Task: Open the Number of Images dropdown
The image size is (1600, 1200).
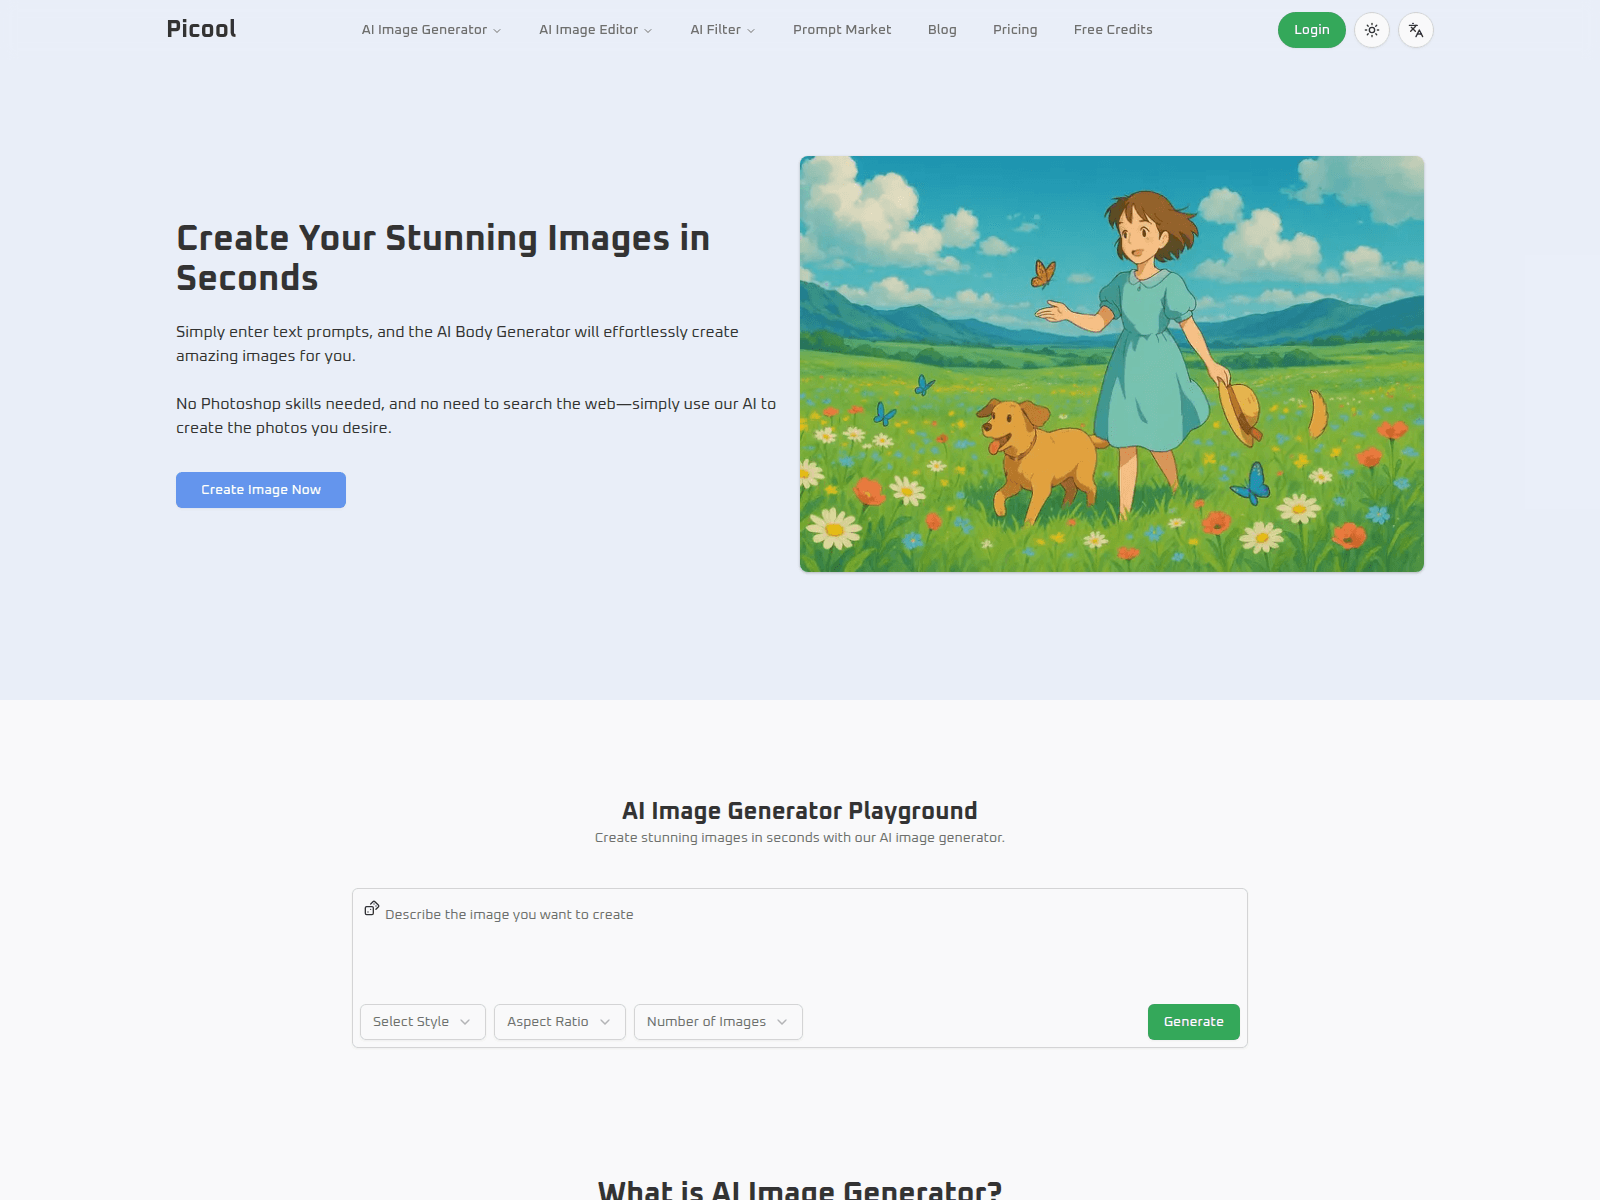Action: click(717, 1021)
